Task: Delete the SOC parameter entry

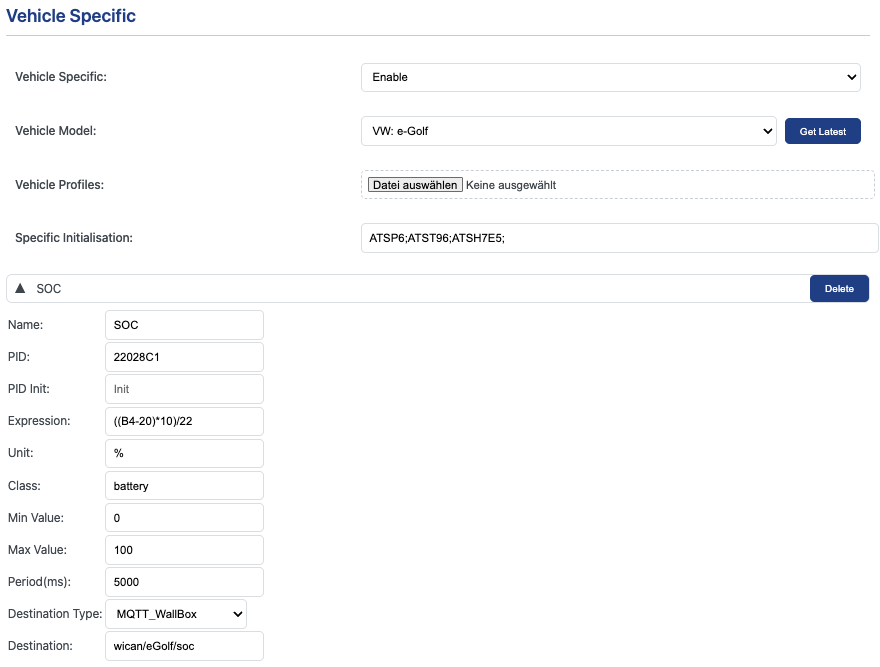Action: coord(838,289)
